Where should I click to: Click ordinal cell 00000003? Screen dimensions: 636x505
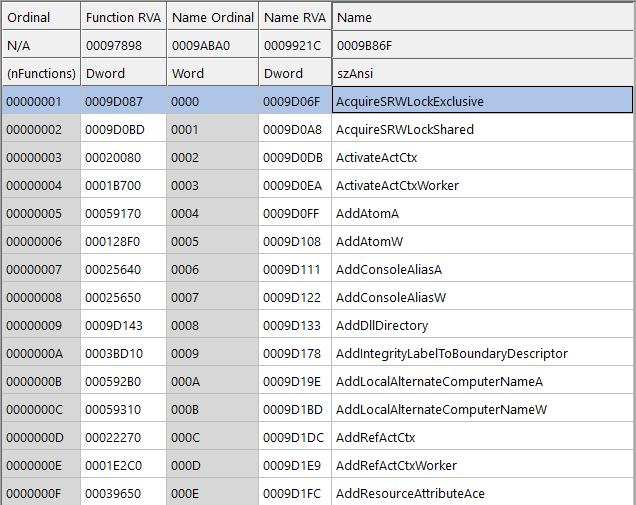click(x=41, y=157)
